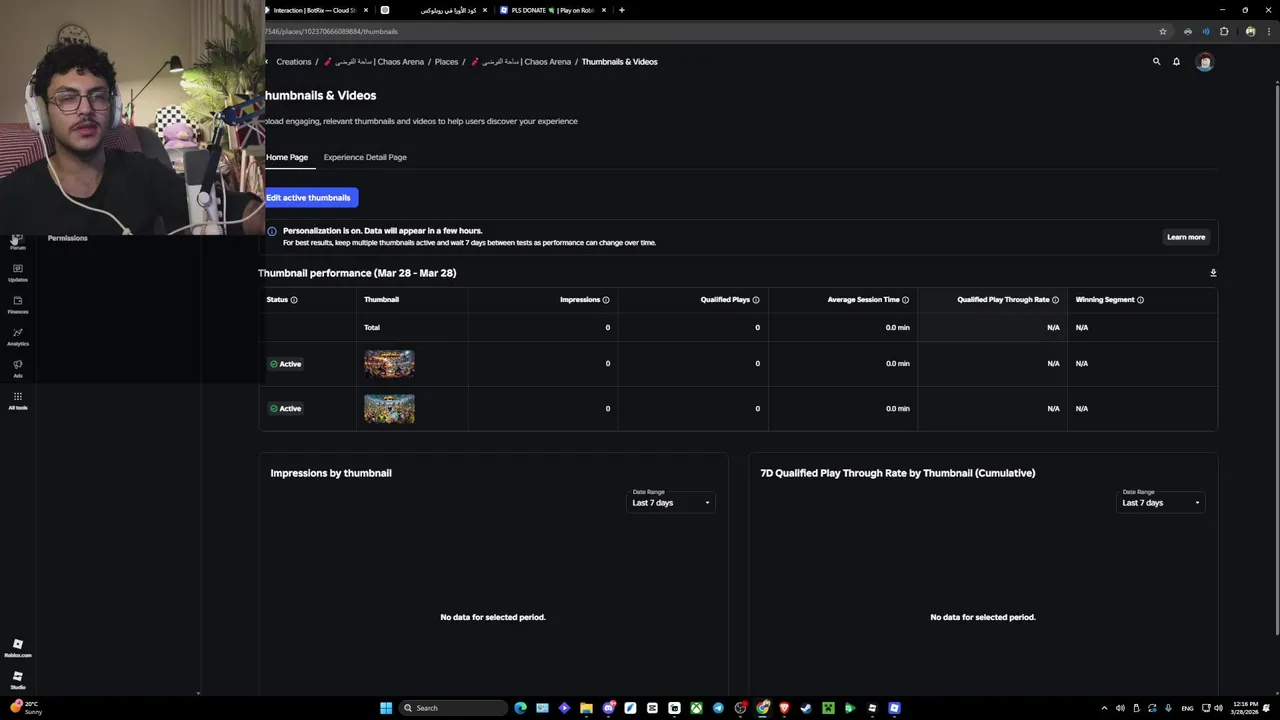
Task: Click the info icon beside Impressions
Action: 606,300
